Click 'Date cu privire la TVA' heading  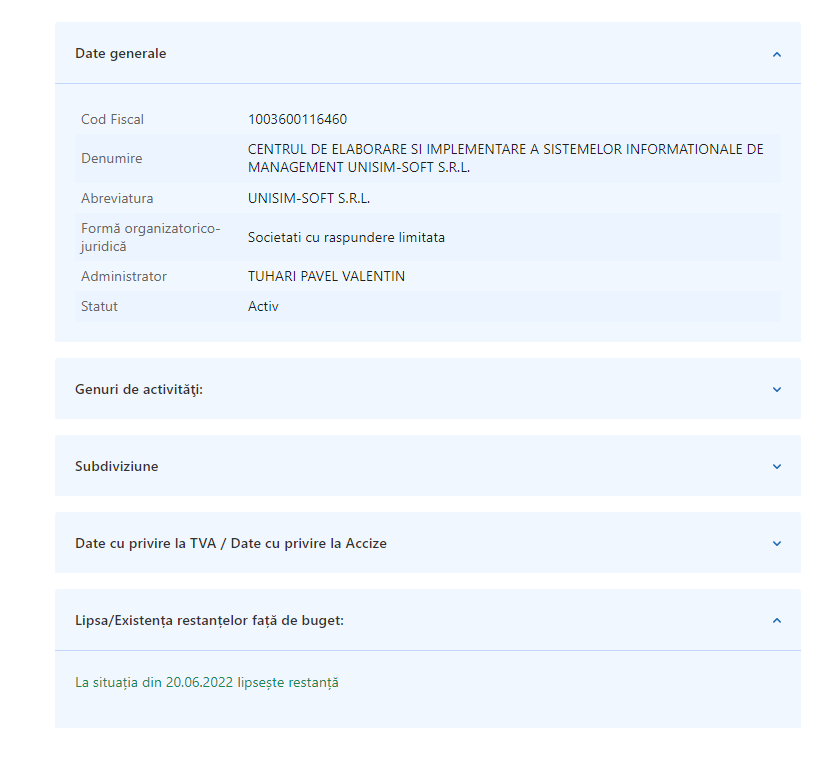point(231,544)
